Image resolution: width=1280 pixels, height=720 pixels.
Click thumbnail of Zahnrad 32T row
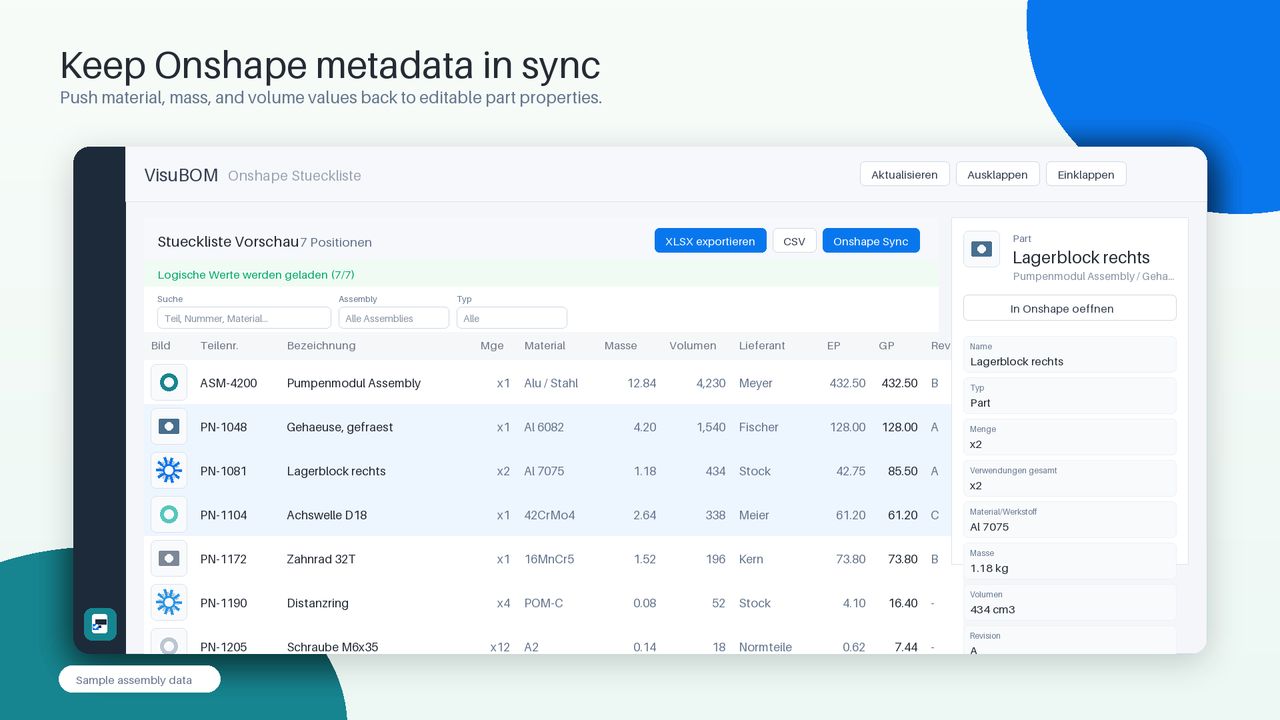pos(169,559)
